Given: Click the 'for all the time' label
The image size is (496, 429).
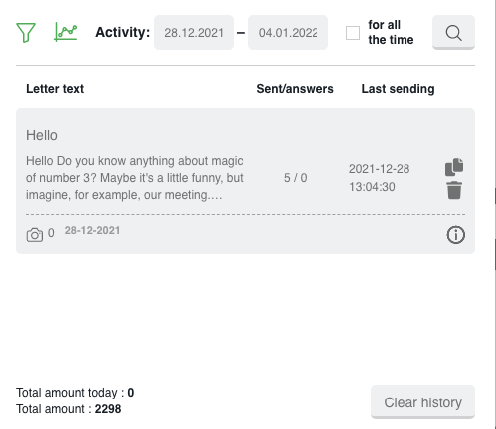Looking at the screenshot, I should (391, 32).
